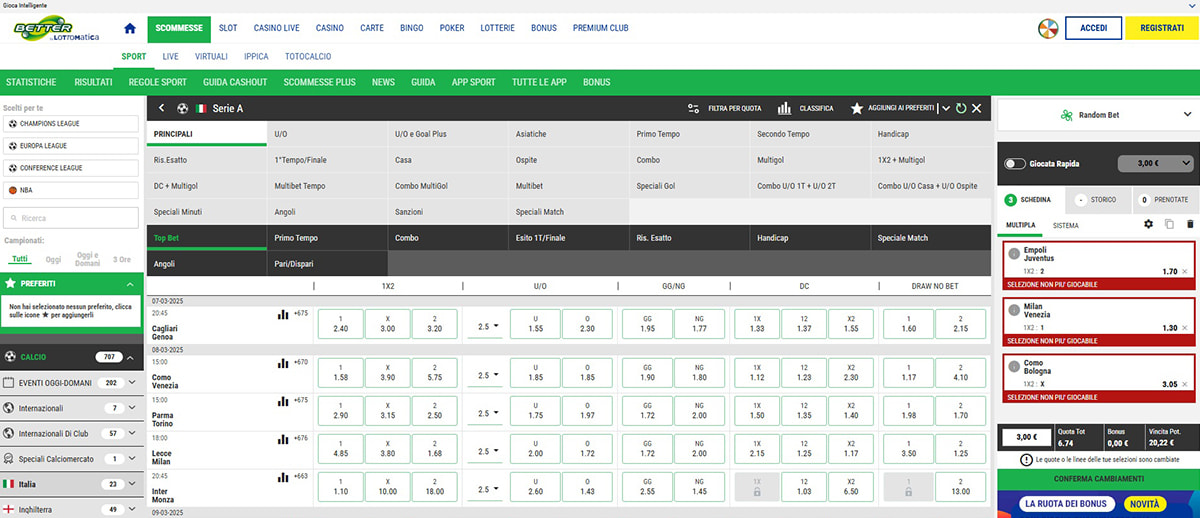The width and height of the screenshot is (1200, 518).
Task: Confirm changes with Conferma Cambiamenti
Action: [1098, 479]
